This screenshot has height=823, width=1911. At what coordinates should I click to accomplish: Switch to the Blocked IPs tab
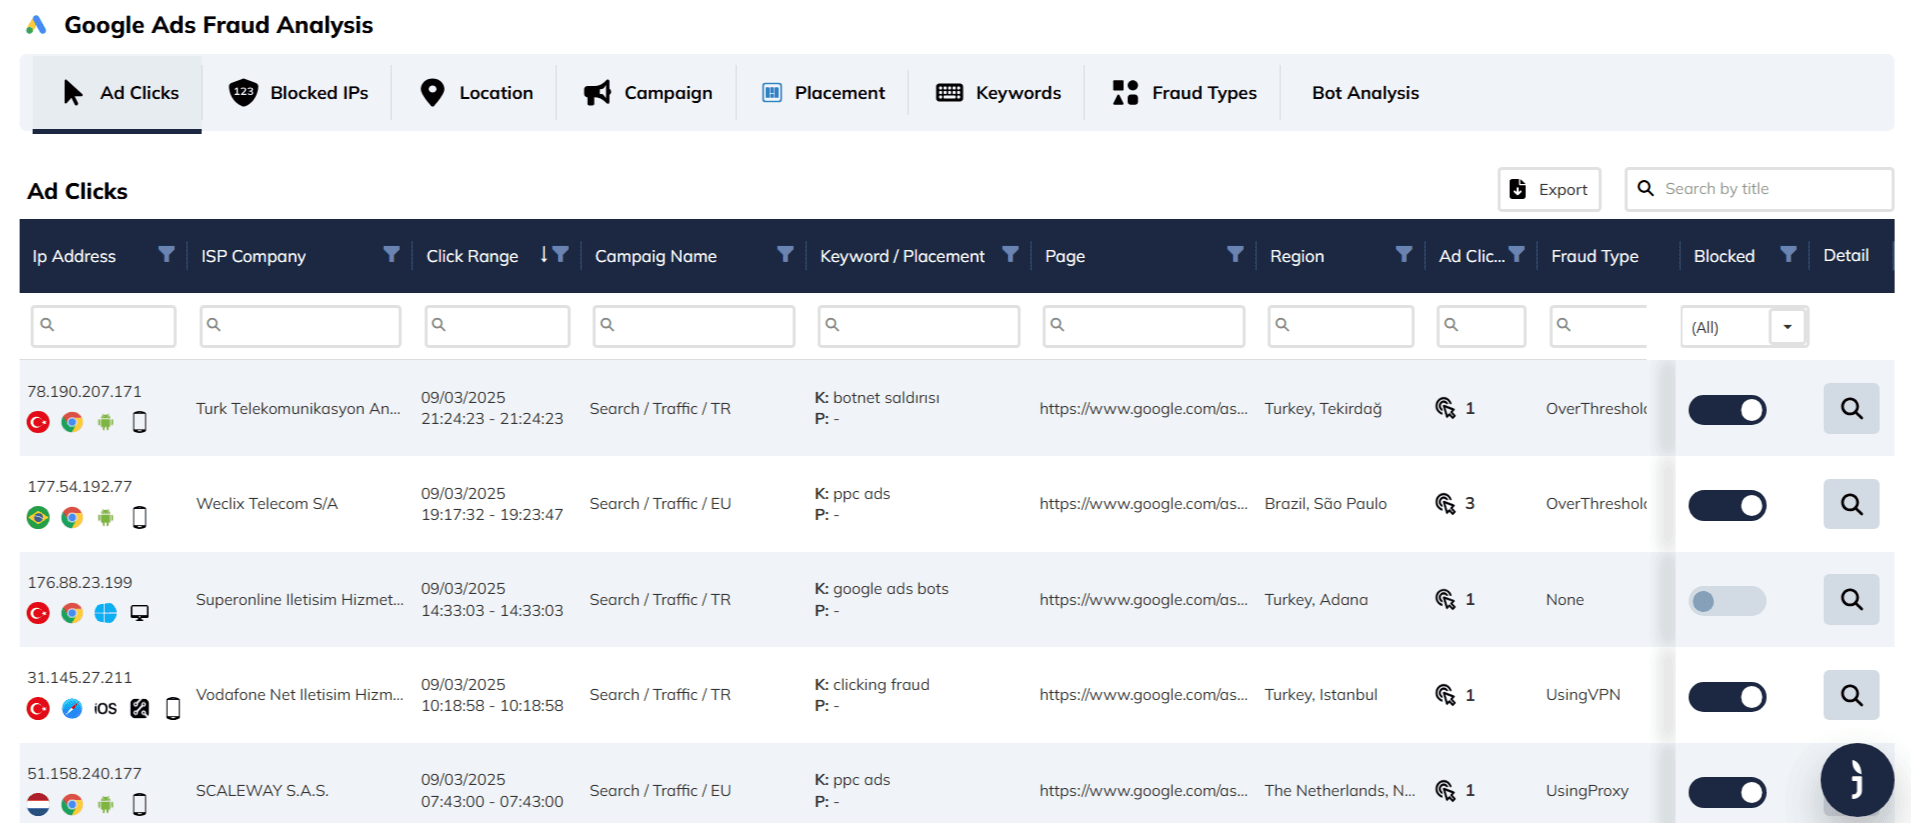point(299,93)
